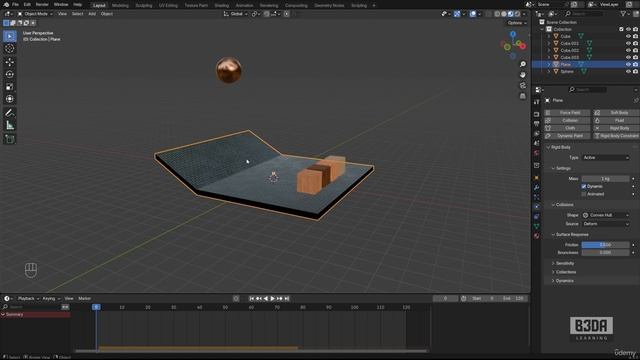
Task: Open the Object properties orange square tab
Action: [x=536, y=177]
